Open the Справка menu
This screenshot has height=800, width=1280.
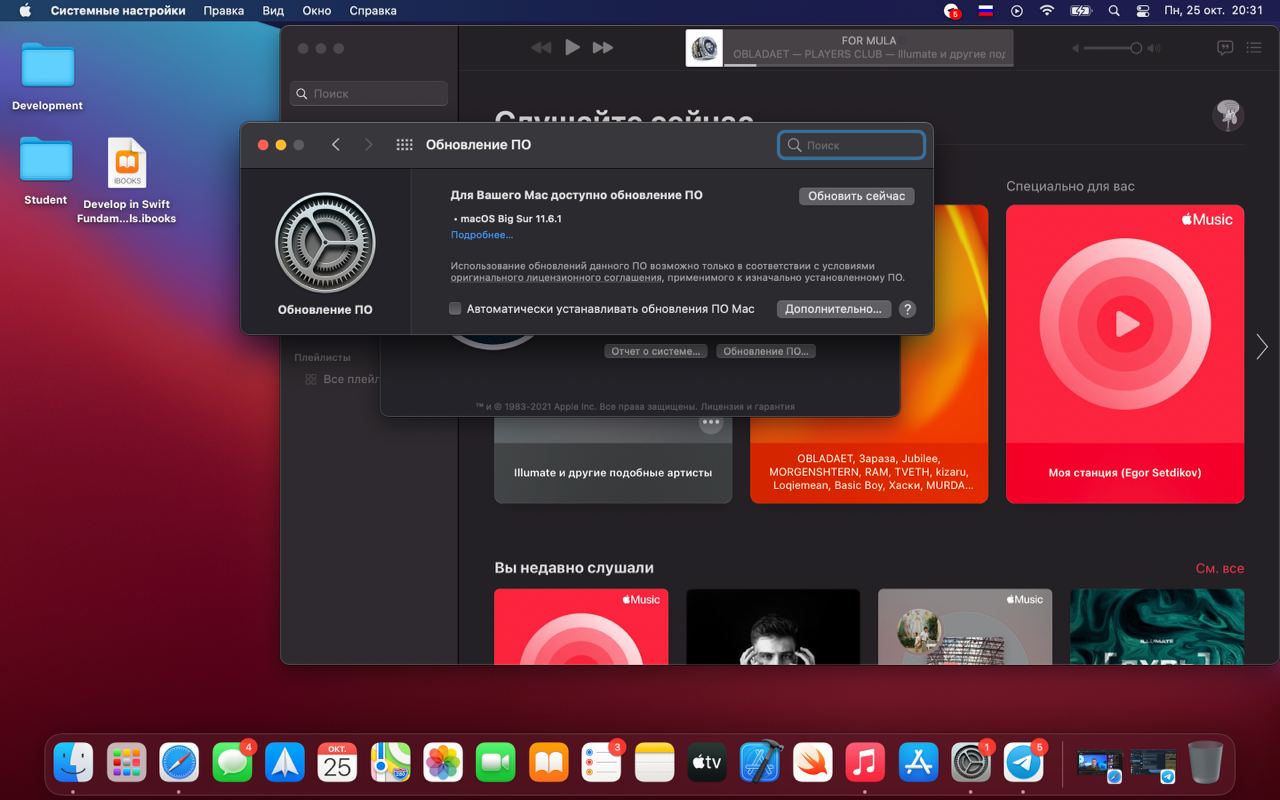pos(373,11)
